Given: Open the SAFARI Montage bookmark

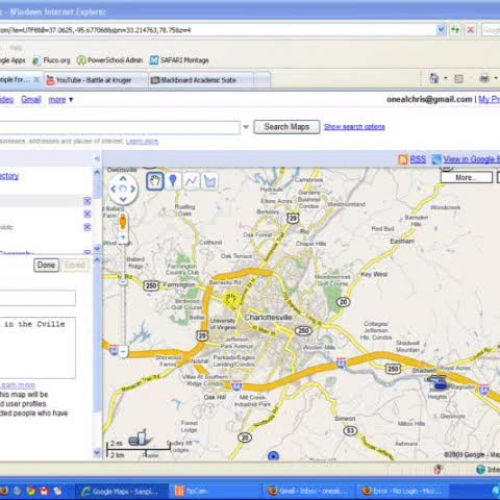Looking at the screenshot, I should click(x=179, y=60).
